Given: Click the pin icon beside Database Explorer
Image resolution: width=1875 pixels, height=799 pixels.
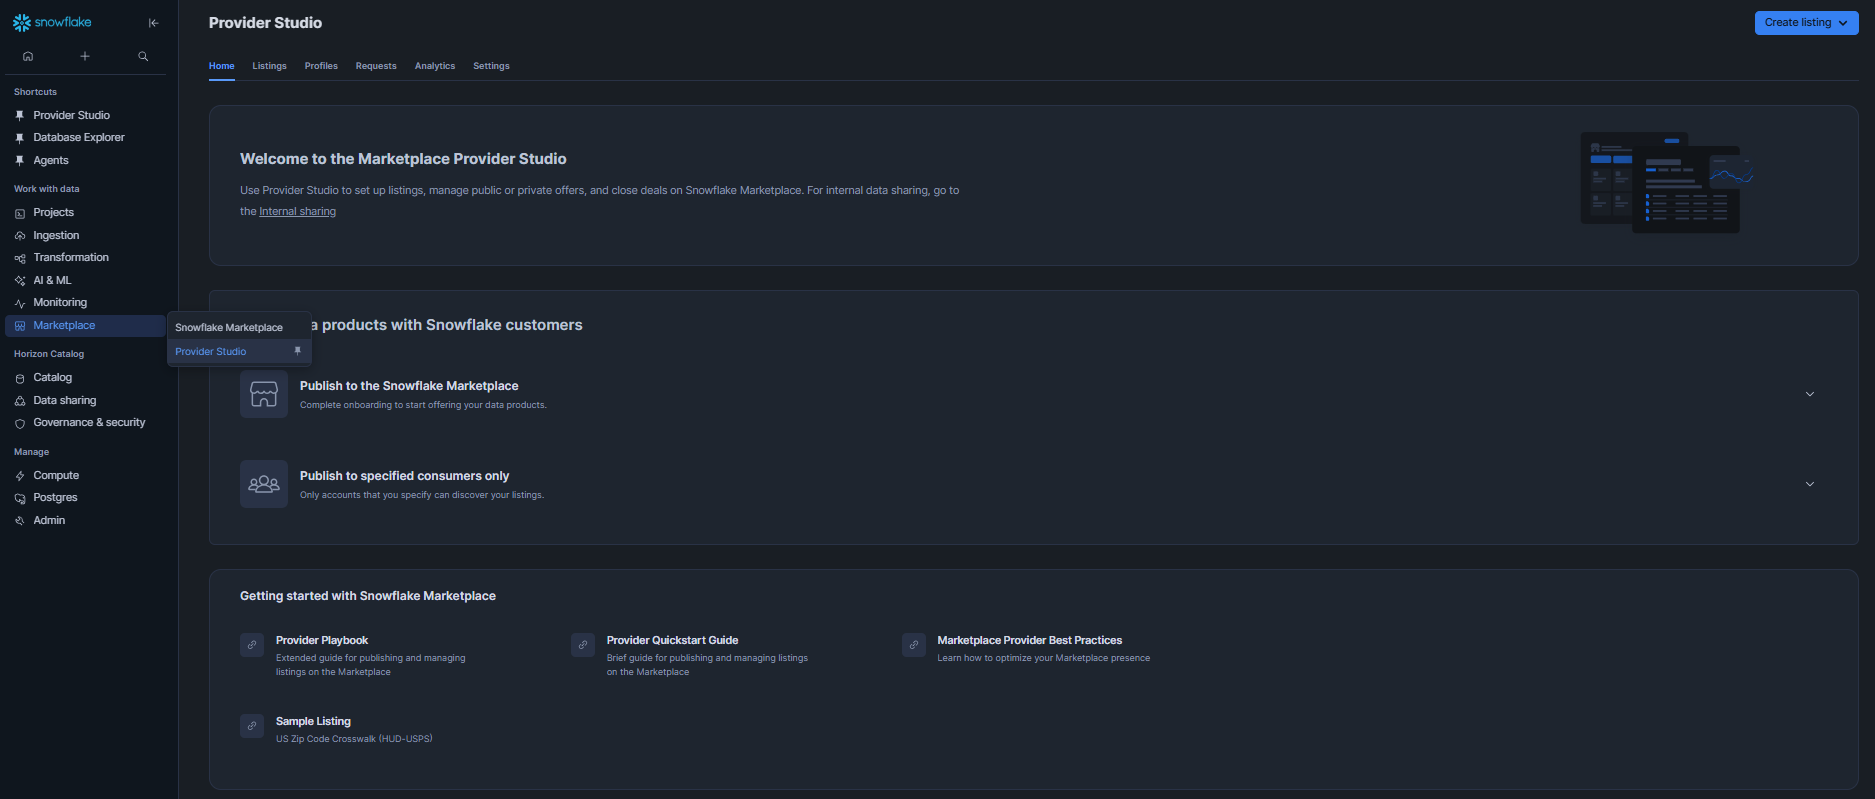Looking at the screenshot, I should (x=20, y=138).
